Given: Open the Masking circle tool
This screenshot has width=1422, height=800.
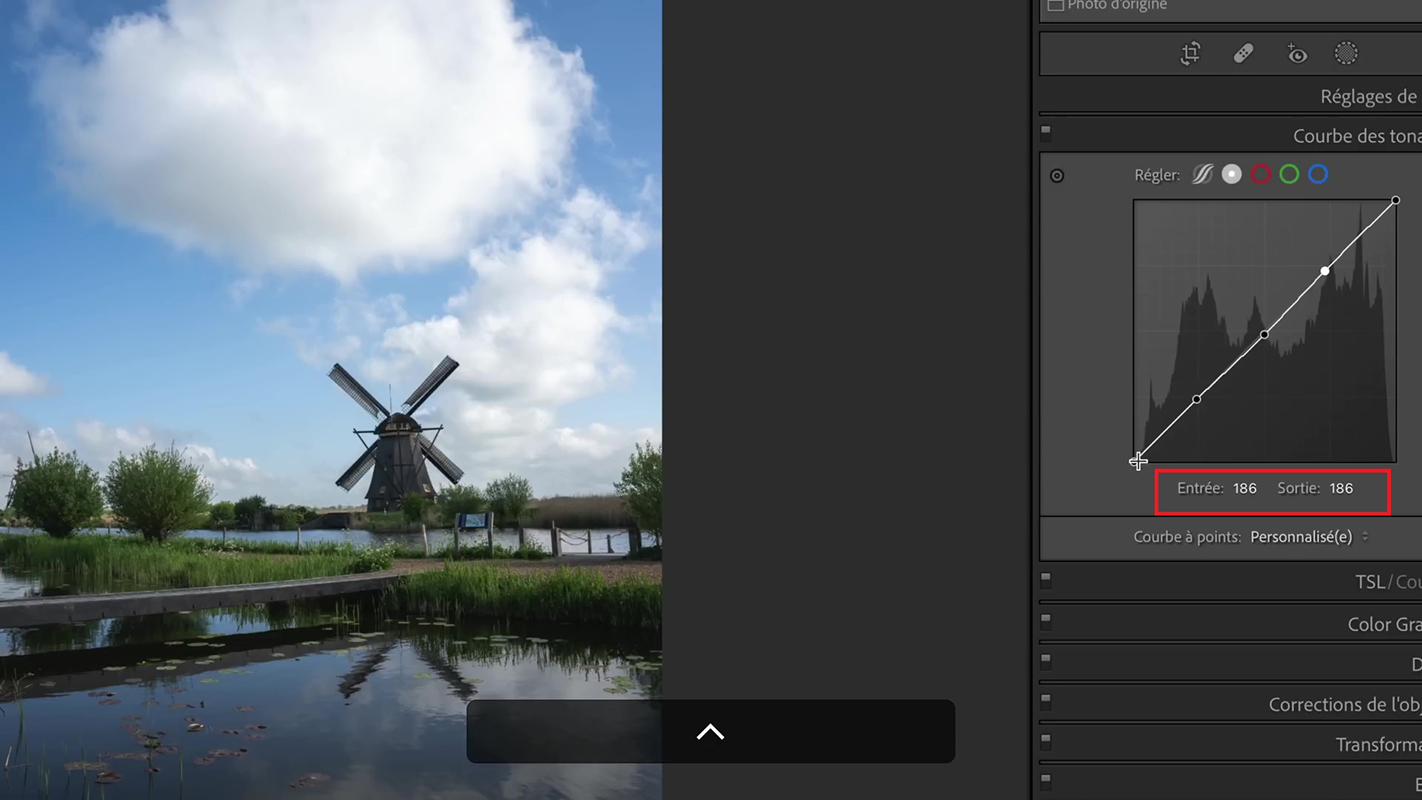Looking at the screenshot, I should [1346, 54].
